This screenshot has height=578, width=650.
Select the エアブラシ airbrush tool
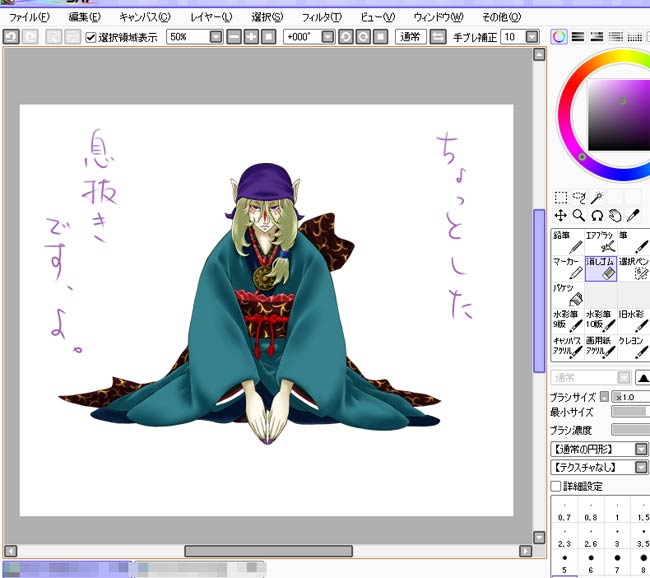[601, 242]
